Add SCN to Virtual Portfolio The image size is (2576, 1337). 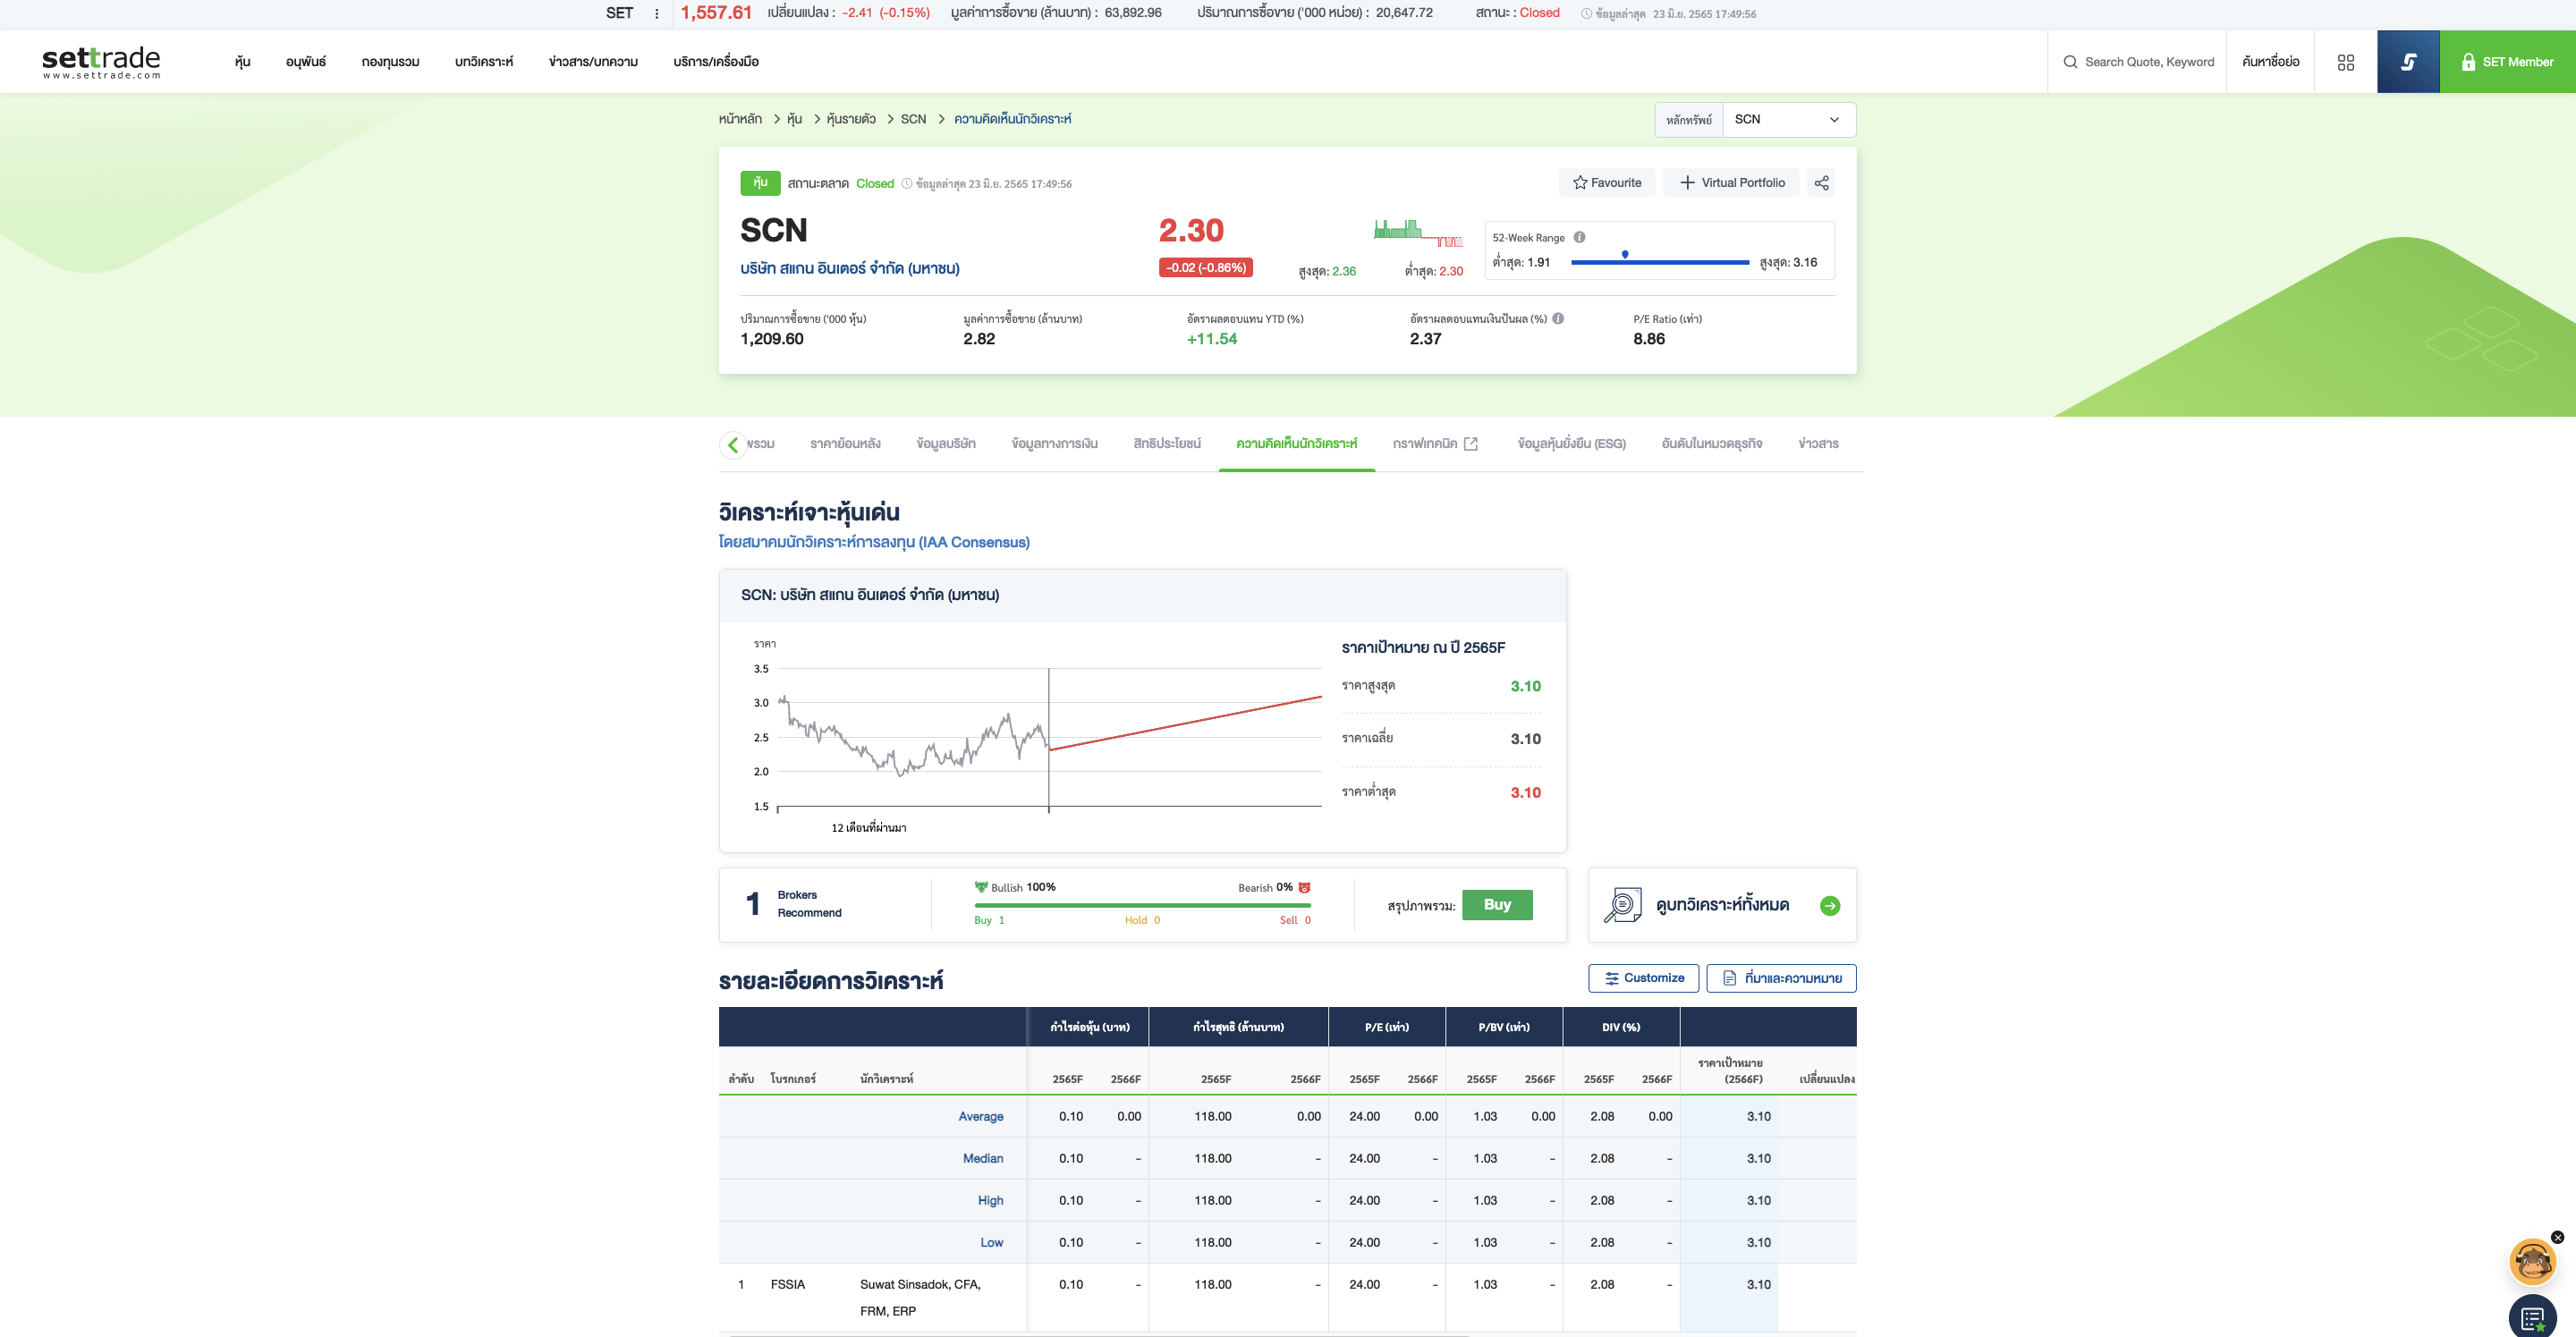(1731, 183)
